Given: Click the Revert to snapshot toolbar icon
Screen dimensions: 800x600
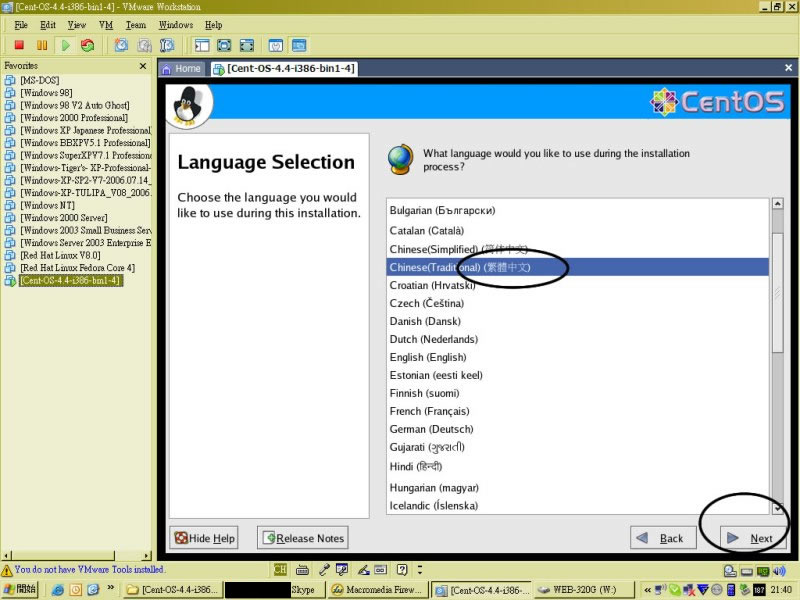Looking at the screenshot, I should (144, 45).
